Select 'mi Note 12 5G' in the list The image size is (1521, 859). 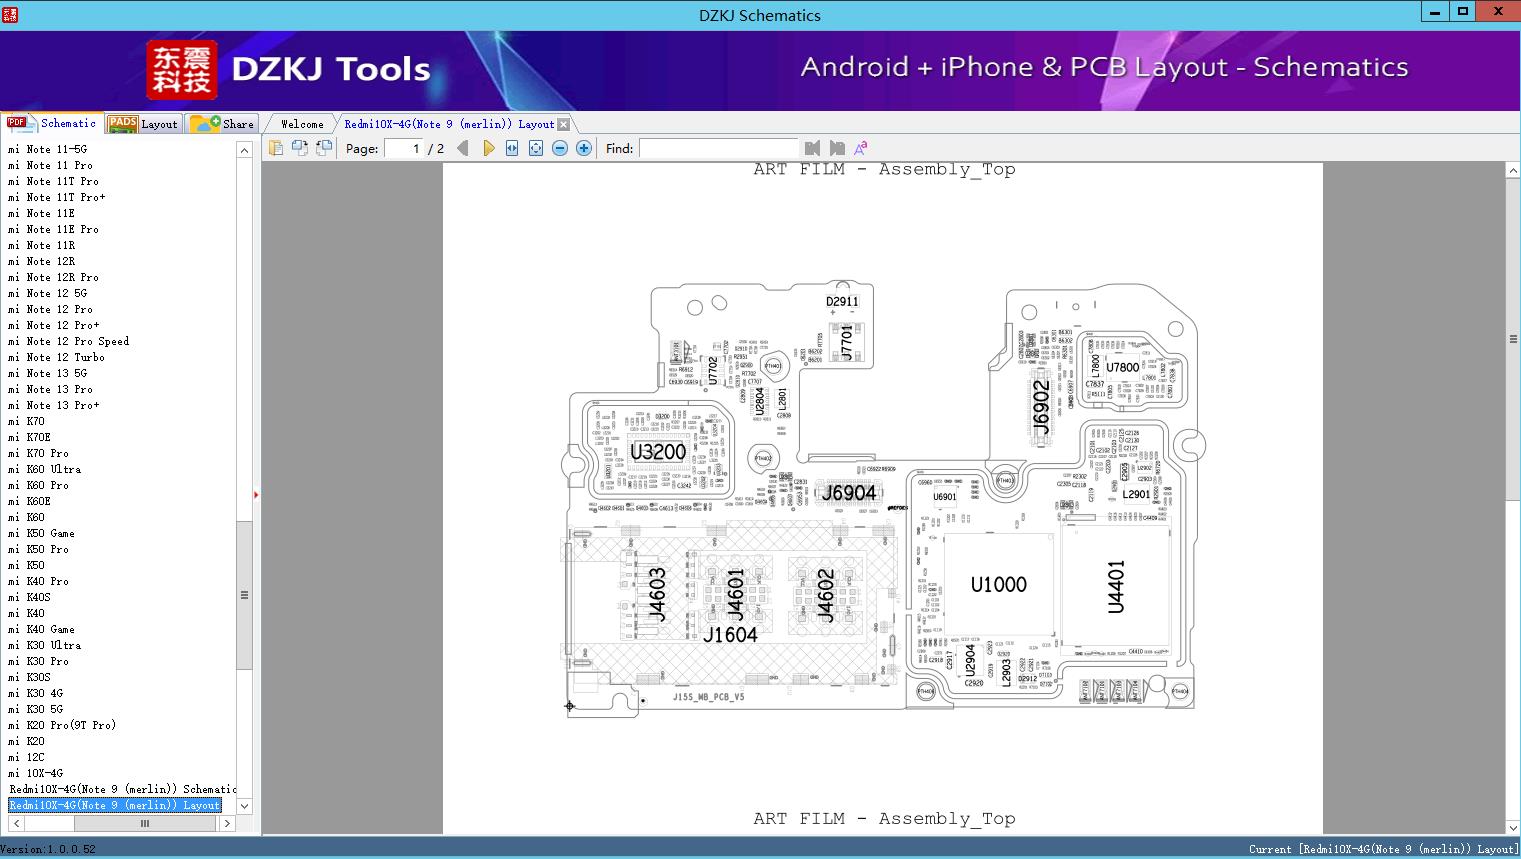(47, 293)
